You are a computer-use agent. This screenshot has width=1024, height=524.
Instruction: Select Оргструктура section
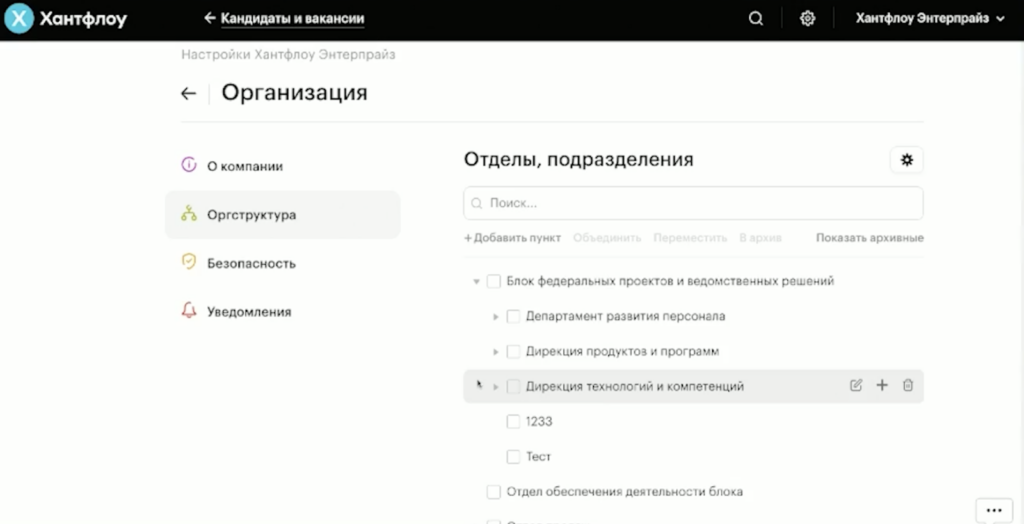pyautogui.click(x=282, y=214)
